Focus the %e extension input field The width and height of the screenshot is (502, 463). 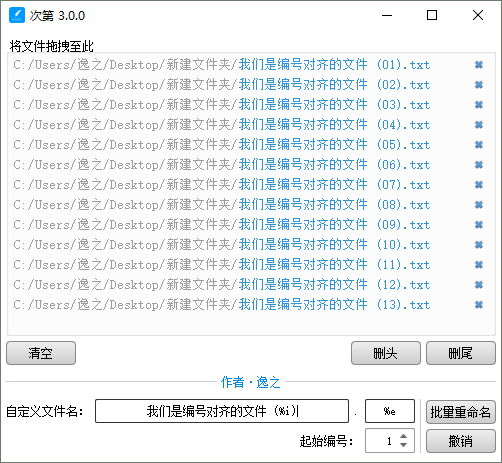coord(390,411)
